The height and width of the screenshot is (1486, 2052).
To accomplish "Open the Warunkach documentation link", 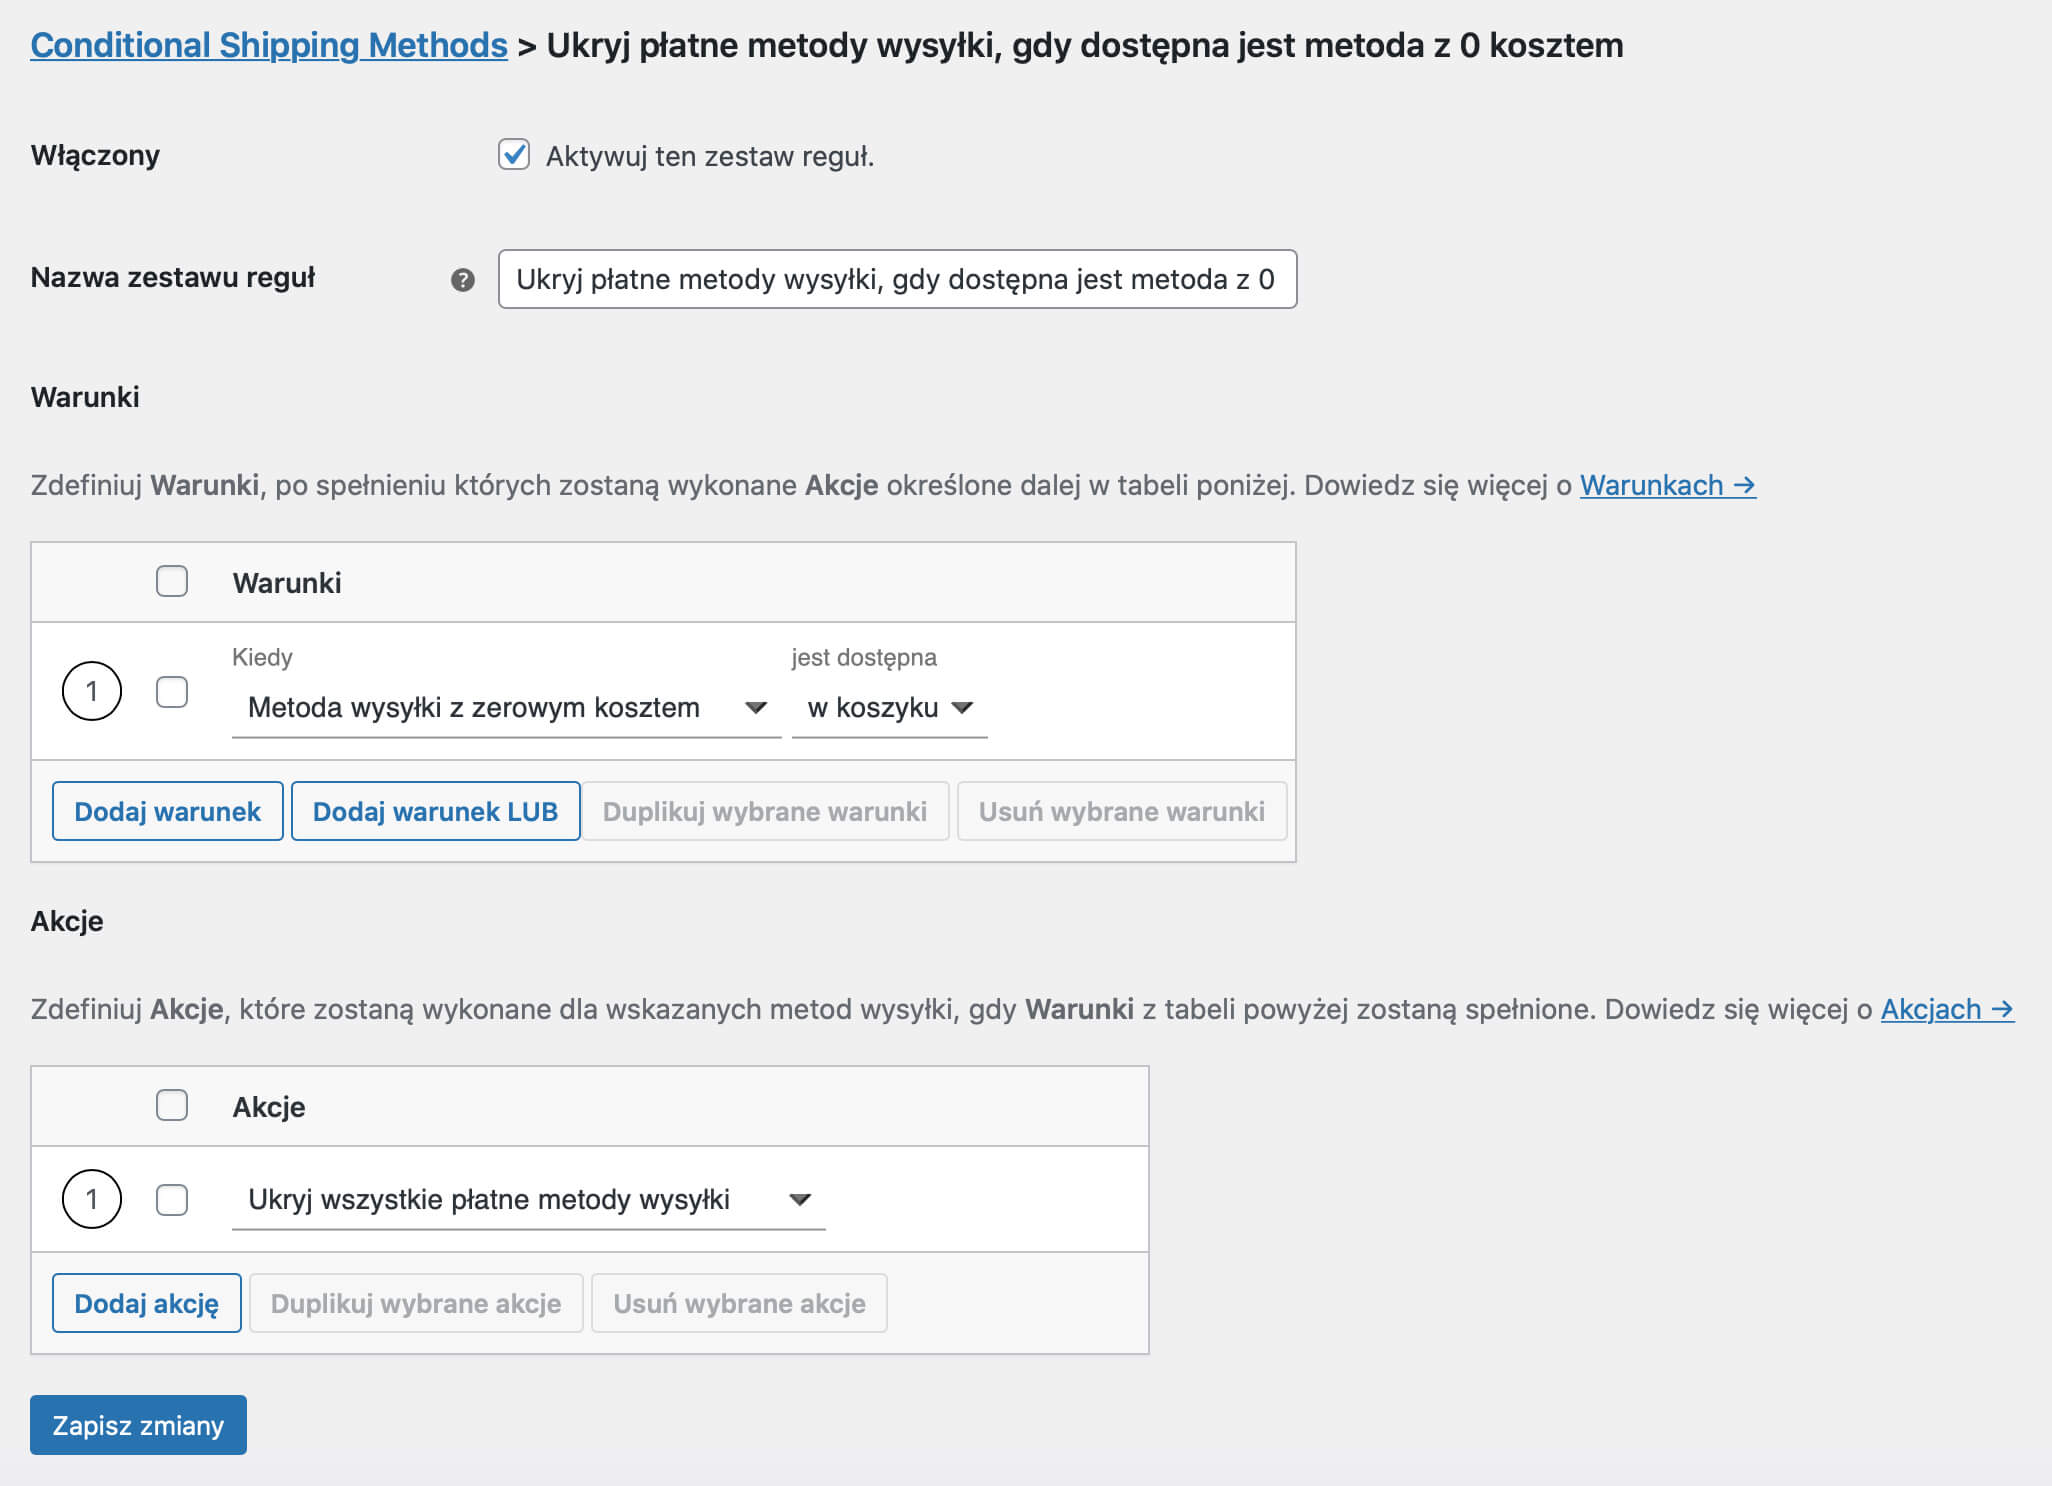I will tap(1667, 485).
